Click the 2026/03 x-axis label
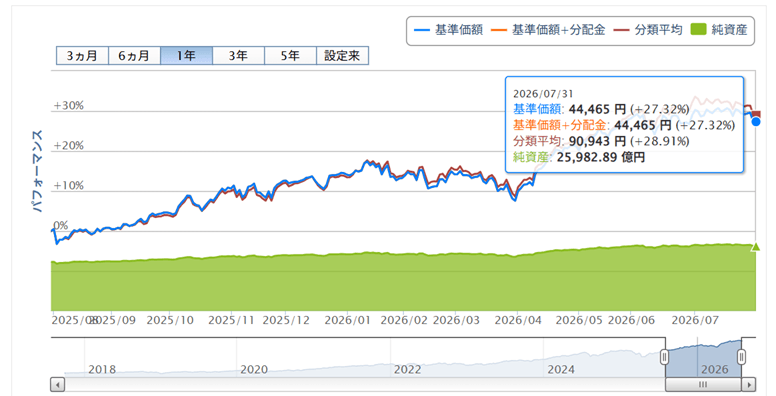Screen dimensions: 776x396 point(456,320)
